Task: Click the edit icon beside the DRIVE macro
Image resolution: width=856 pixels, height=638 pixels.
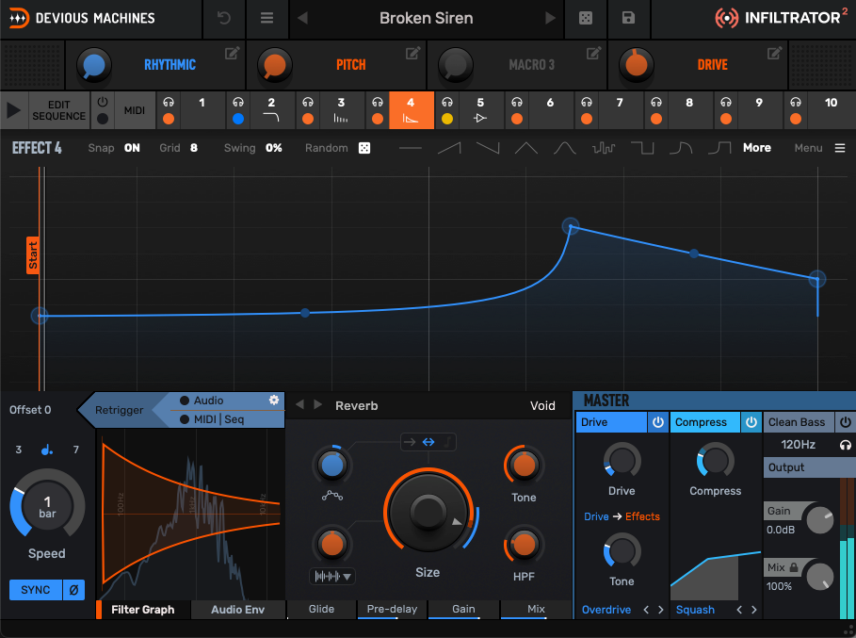Action: click(774, 53)
